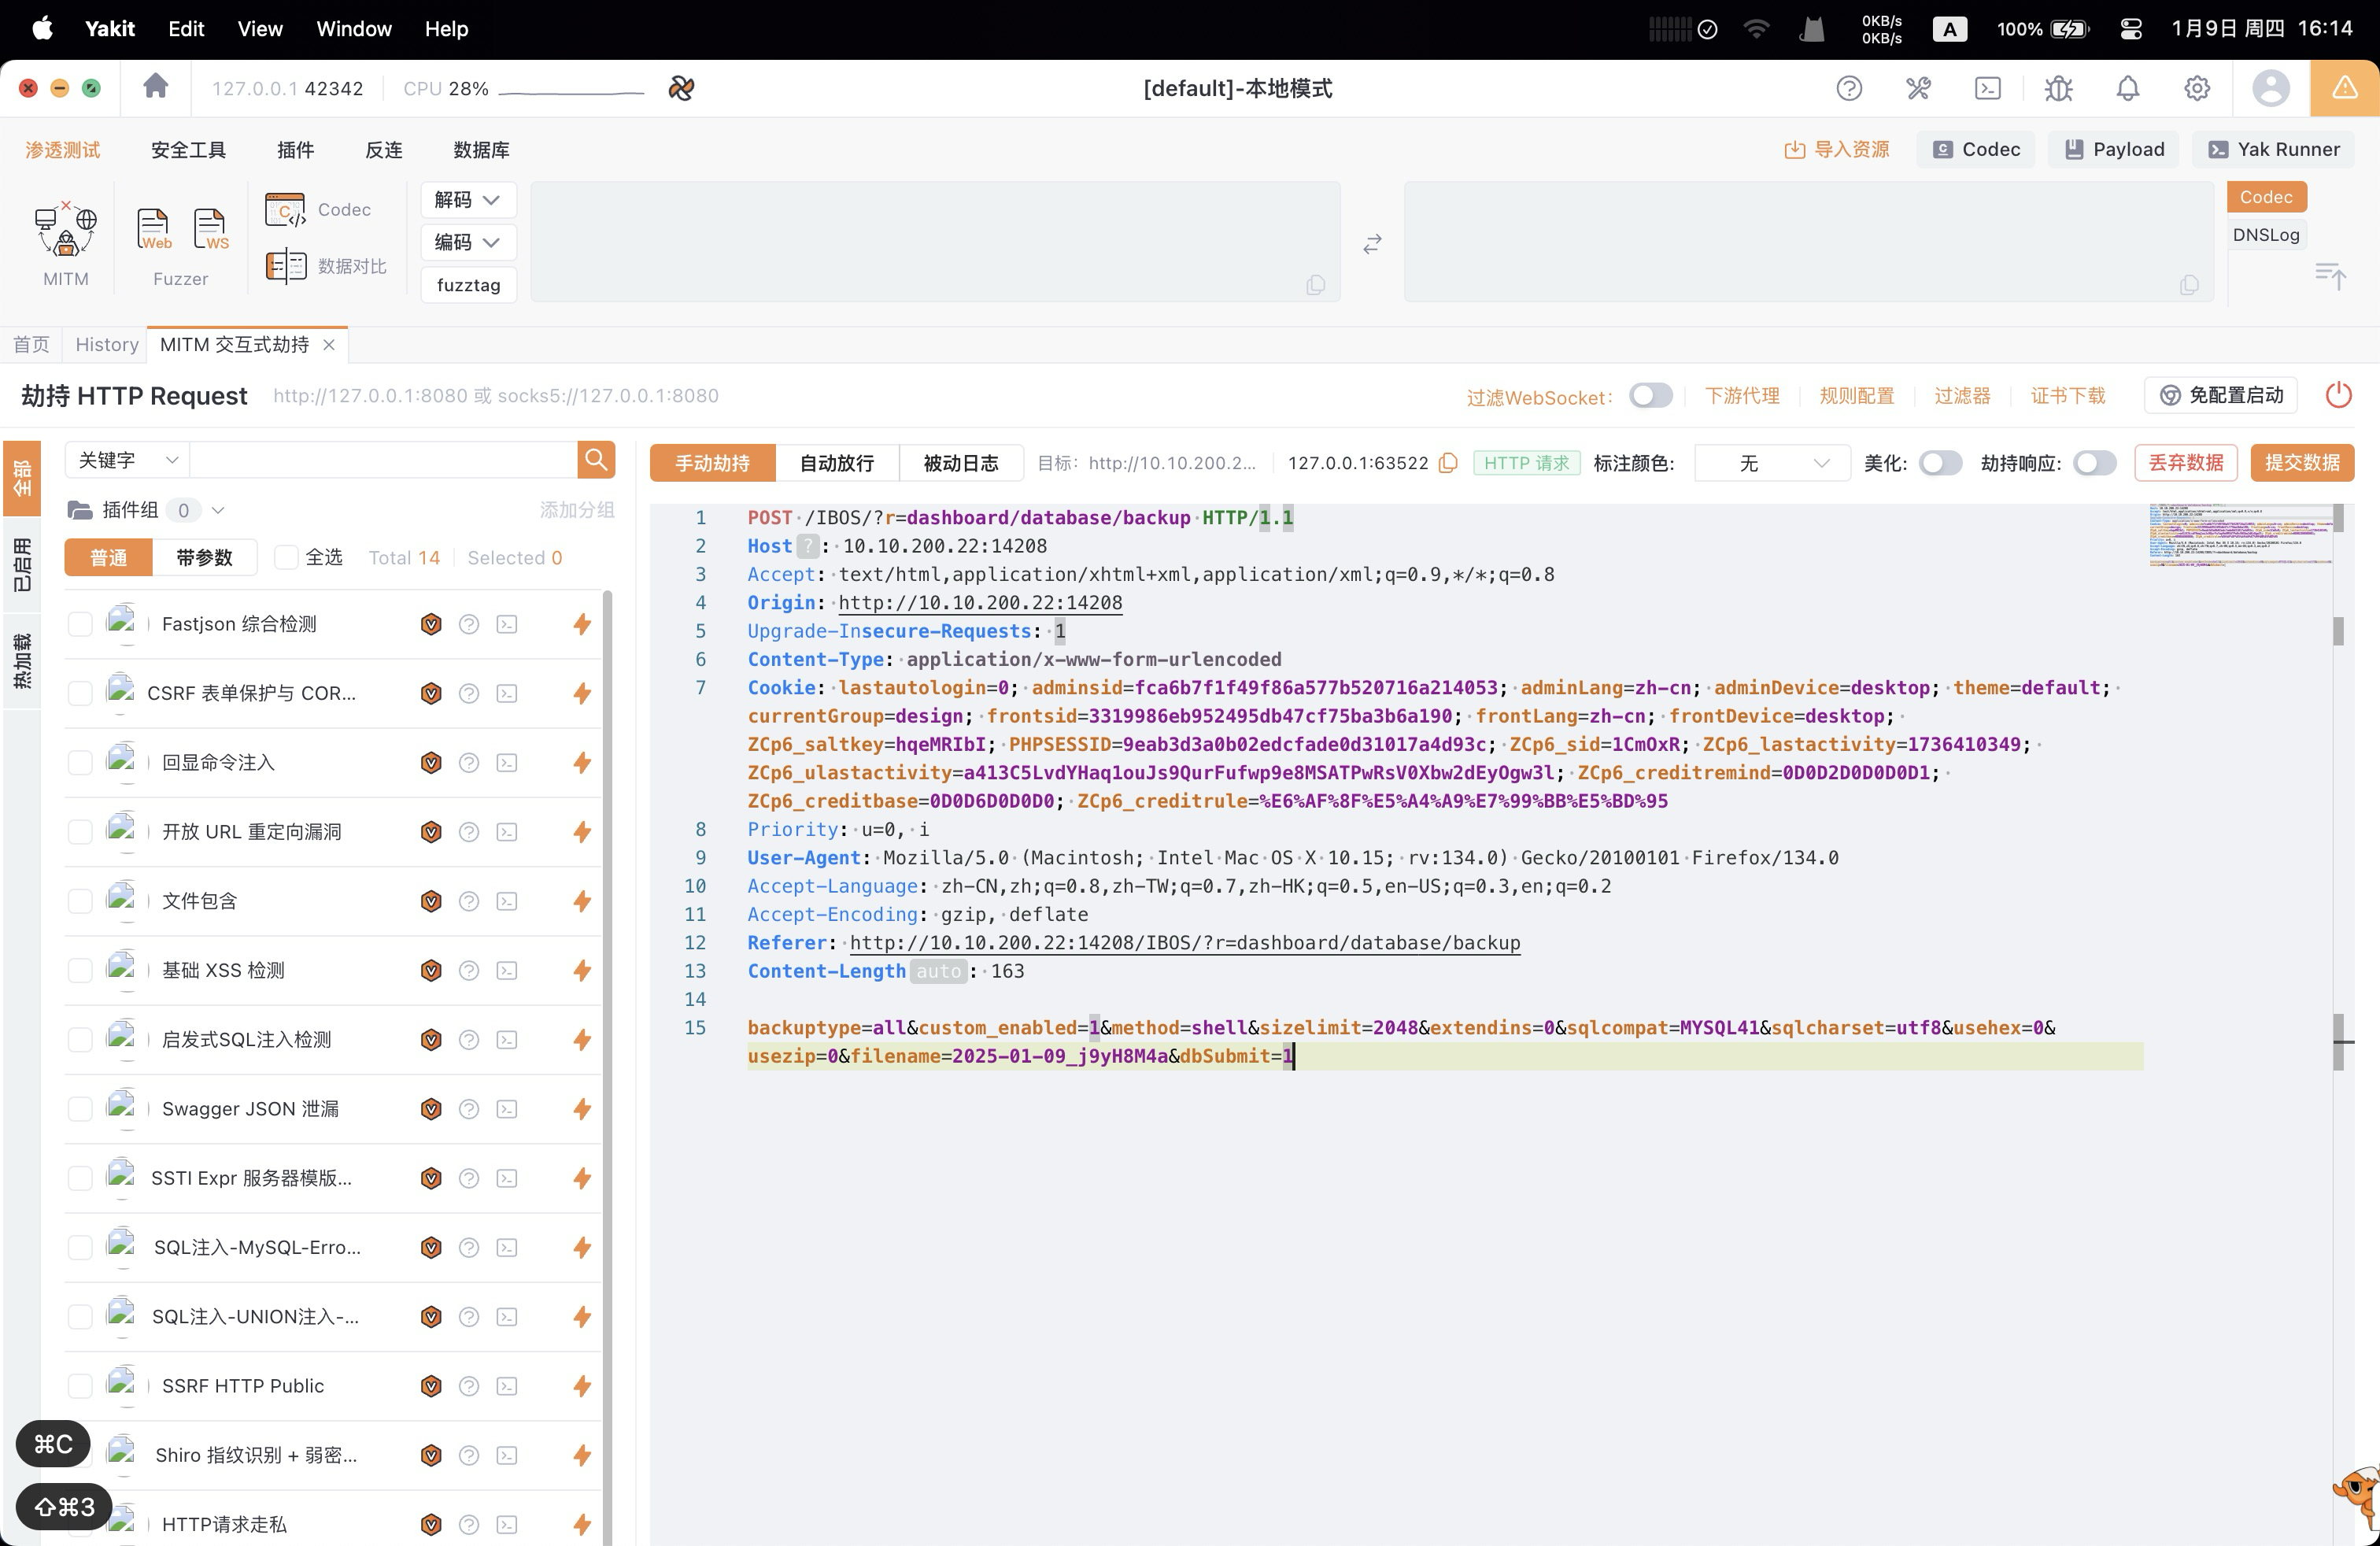
Task: Open the notifications bell icon
Action: (x=2128, y=88)
